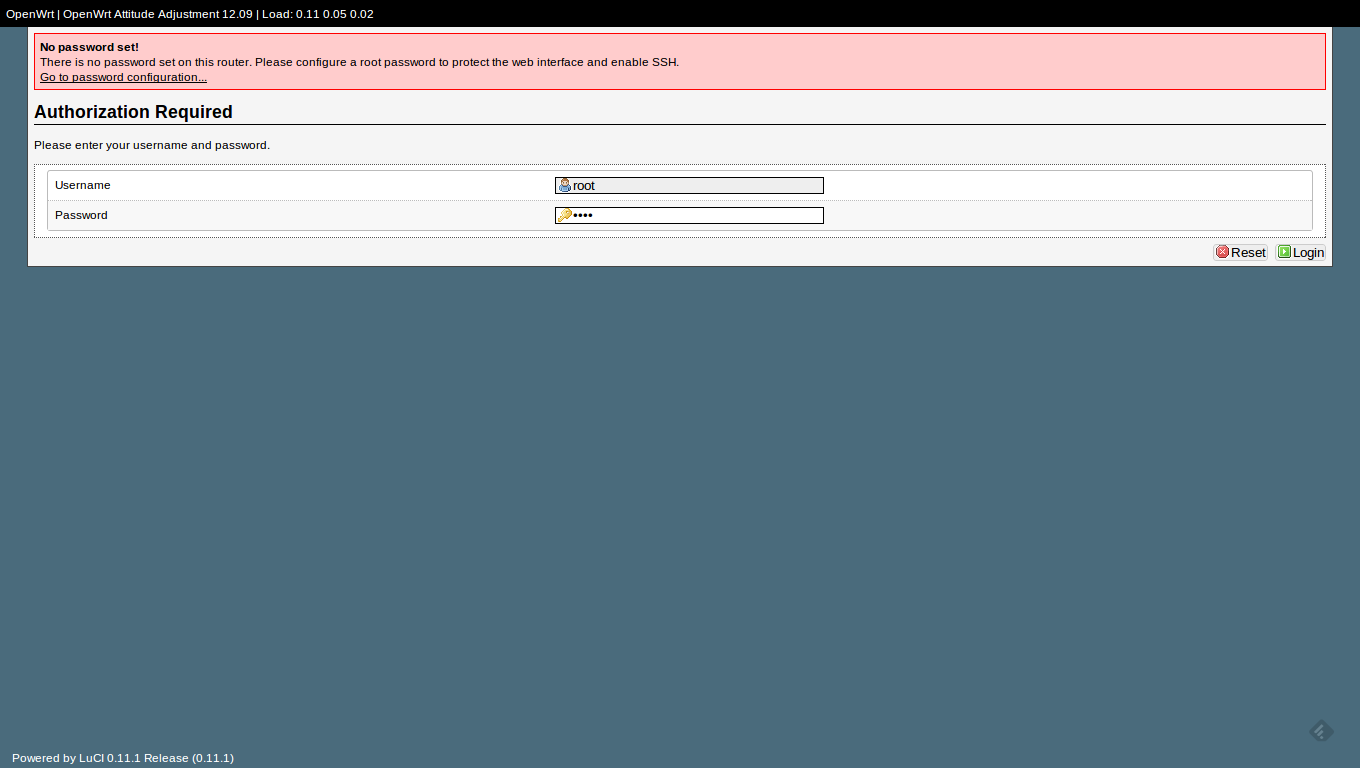Click the key icon in Password field

click(x=565, y=215)
